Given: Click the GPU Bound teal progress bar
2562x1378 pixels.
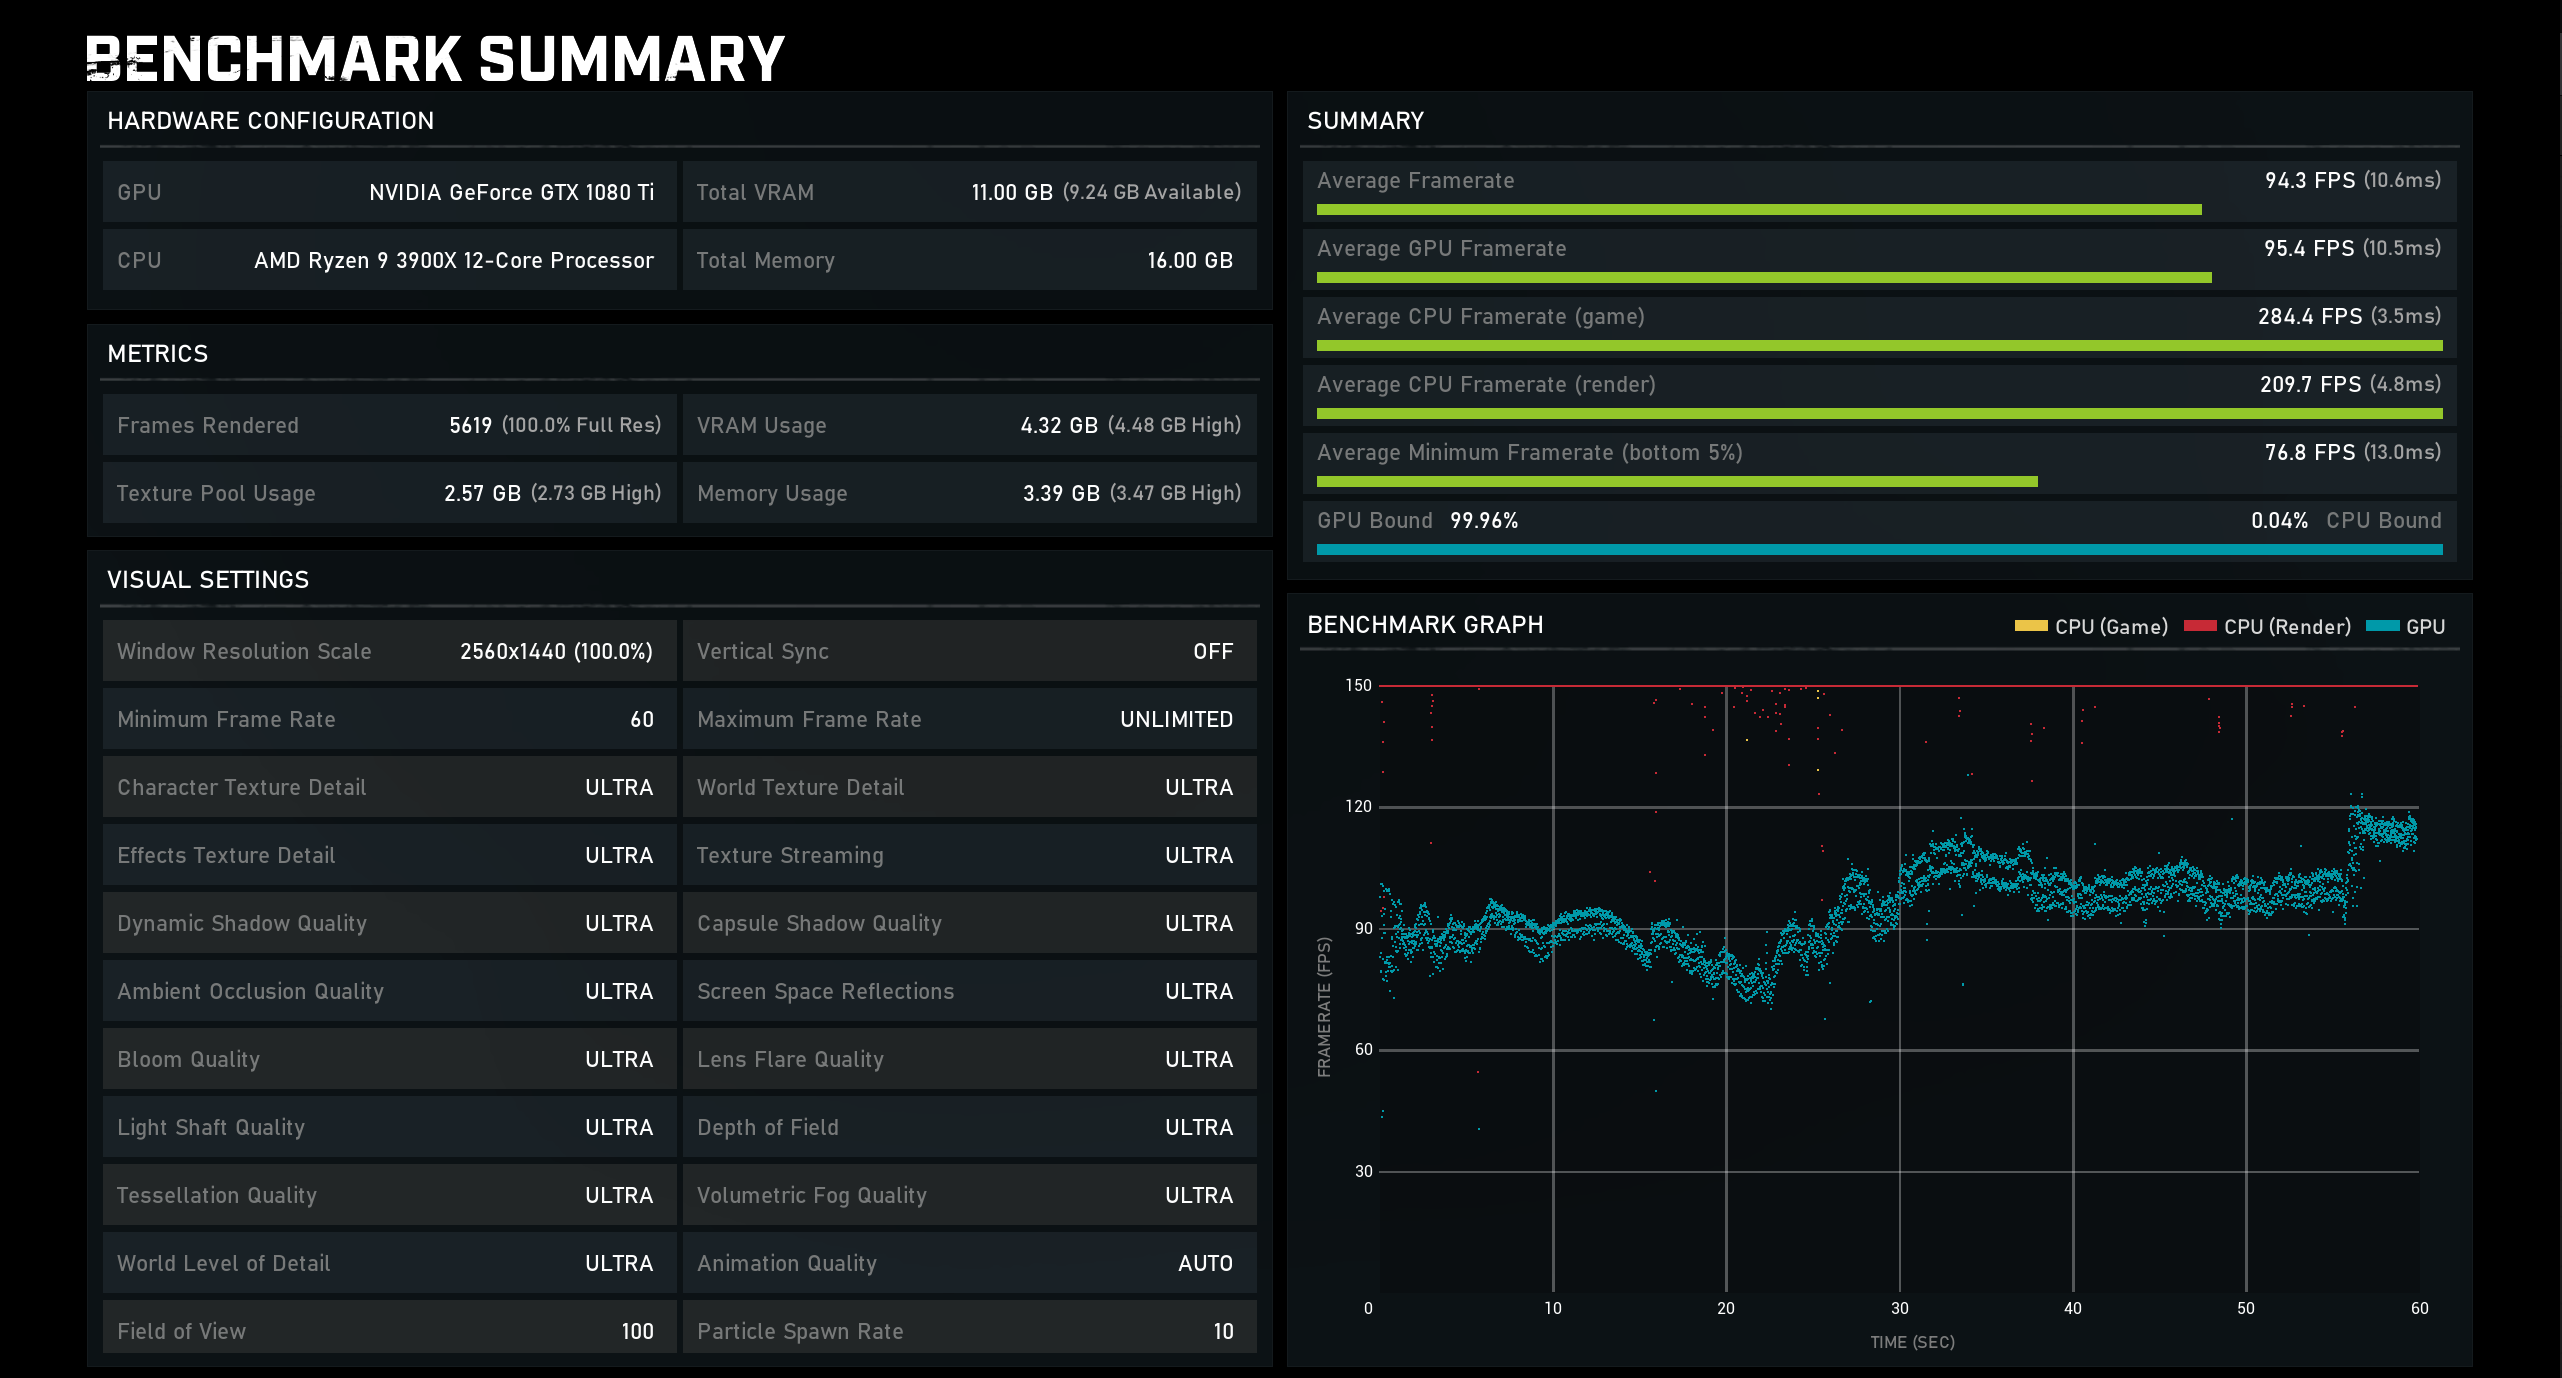Looking at the screenshot, I should point(1878,549).
